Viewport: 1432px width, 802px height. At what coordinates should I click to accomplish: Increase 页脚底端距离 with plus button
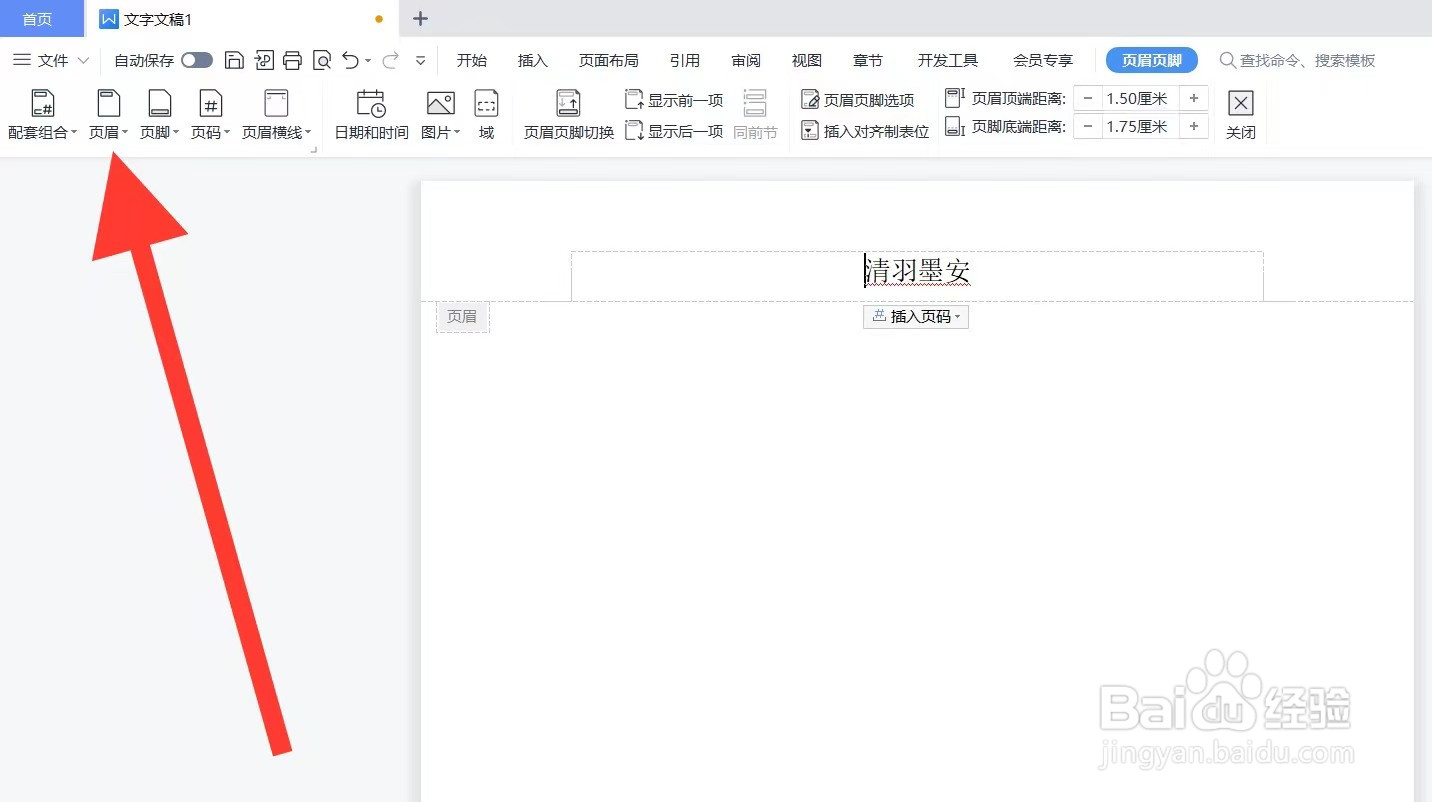[x=1194, y=126]
